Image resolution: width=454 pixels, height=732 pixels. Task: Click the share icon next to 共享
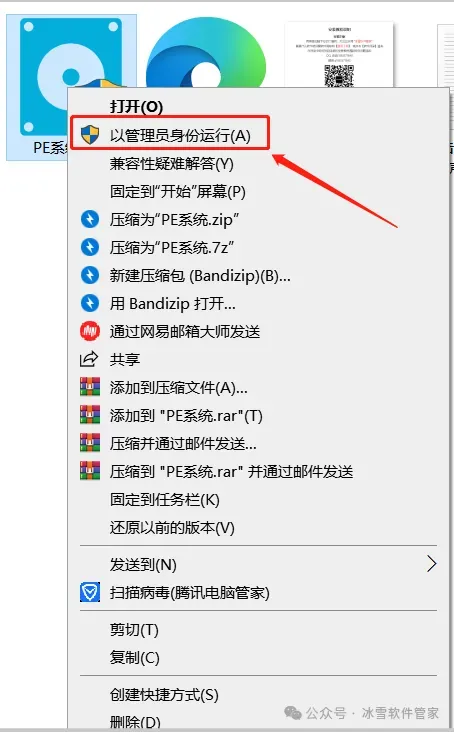(89, 359)
